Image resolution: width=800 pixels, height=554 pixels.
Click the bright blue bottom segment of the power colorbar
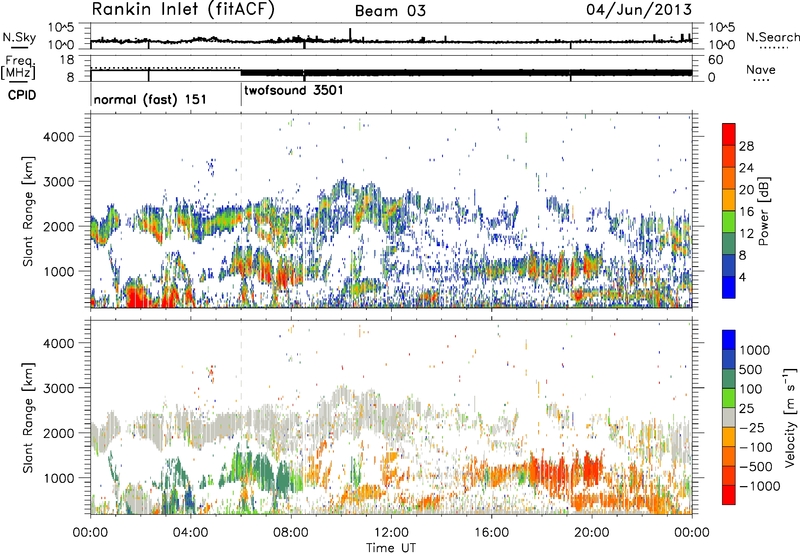click(x=729, y=288)
